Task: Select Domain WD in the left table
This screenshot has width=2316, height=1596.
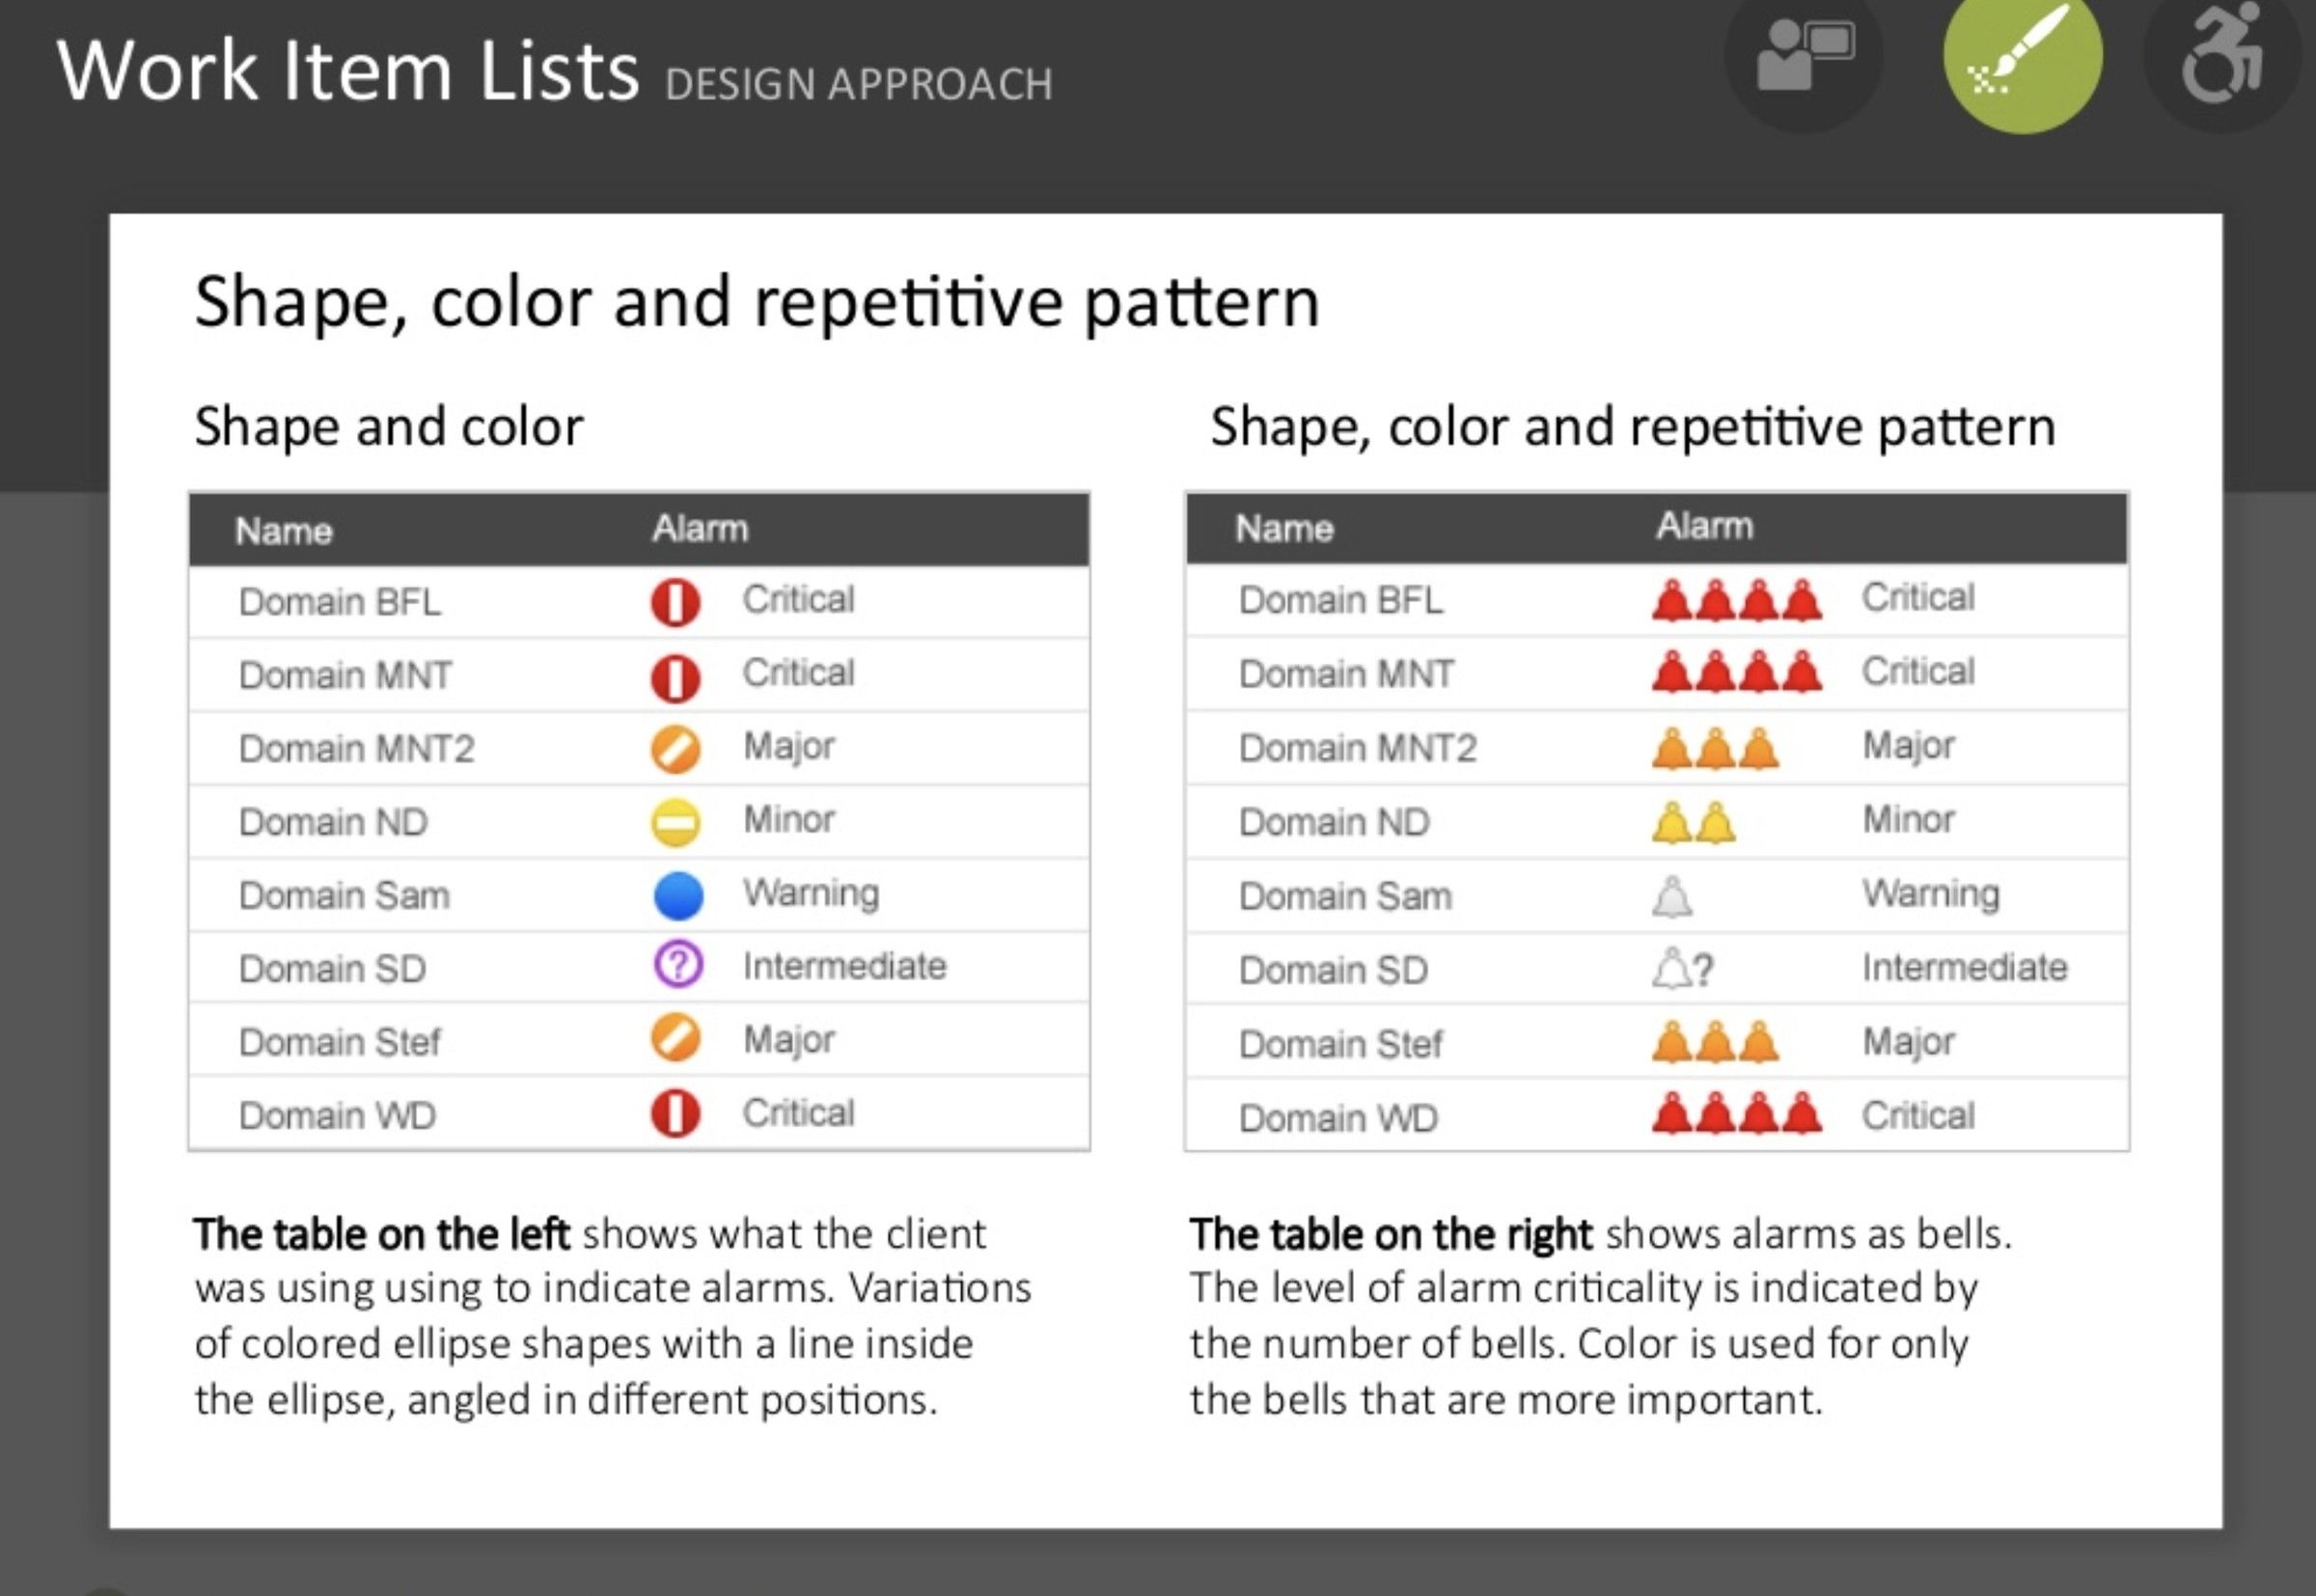Action: coord(337,1116)
